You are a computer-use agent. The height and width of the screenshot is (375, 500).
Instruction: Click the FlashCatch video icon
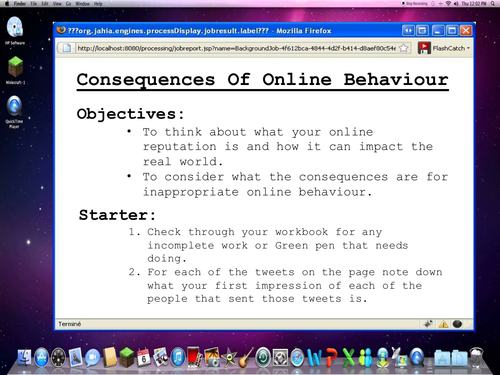424,48
